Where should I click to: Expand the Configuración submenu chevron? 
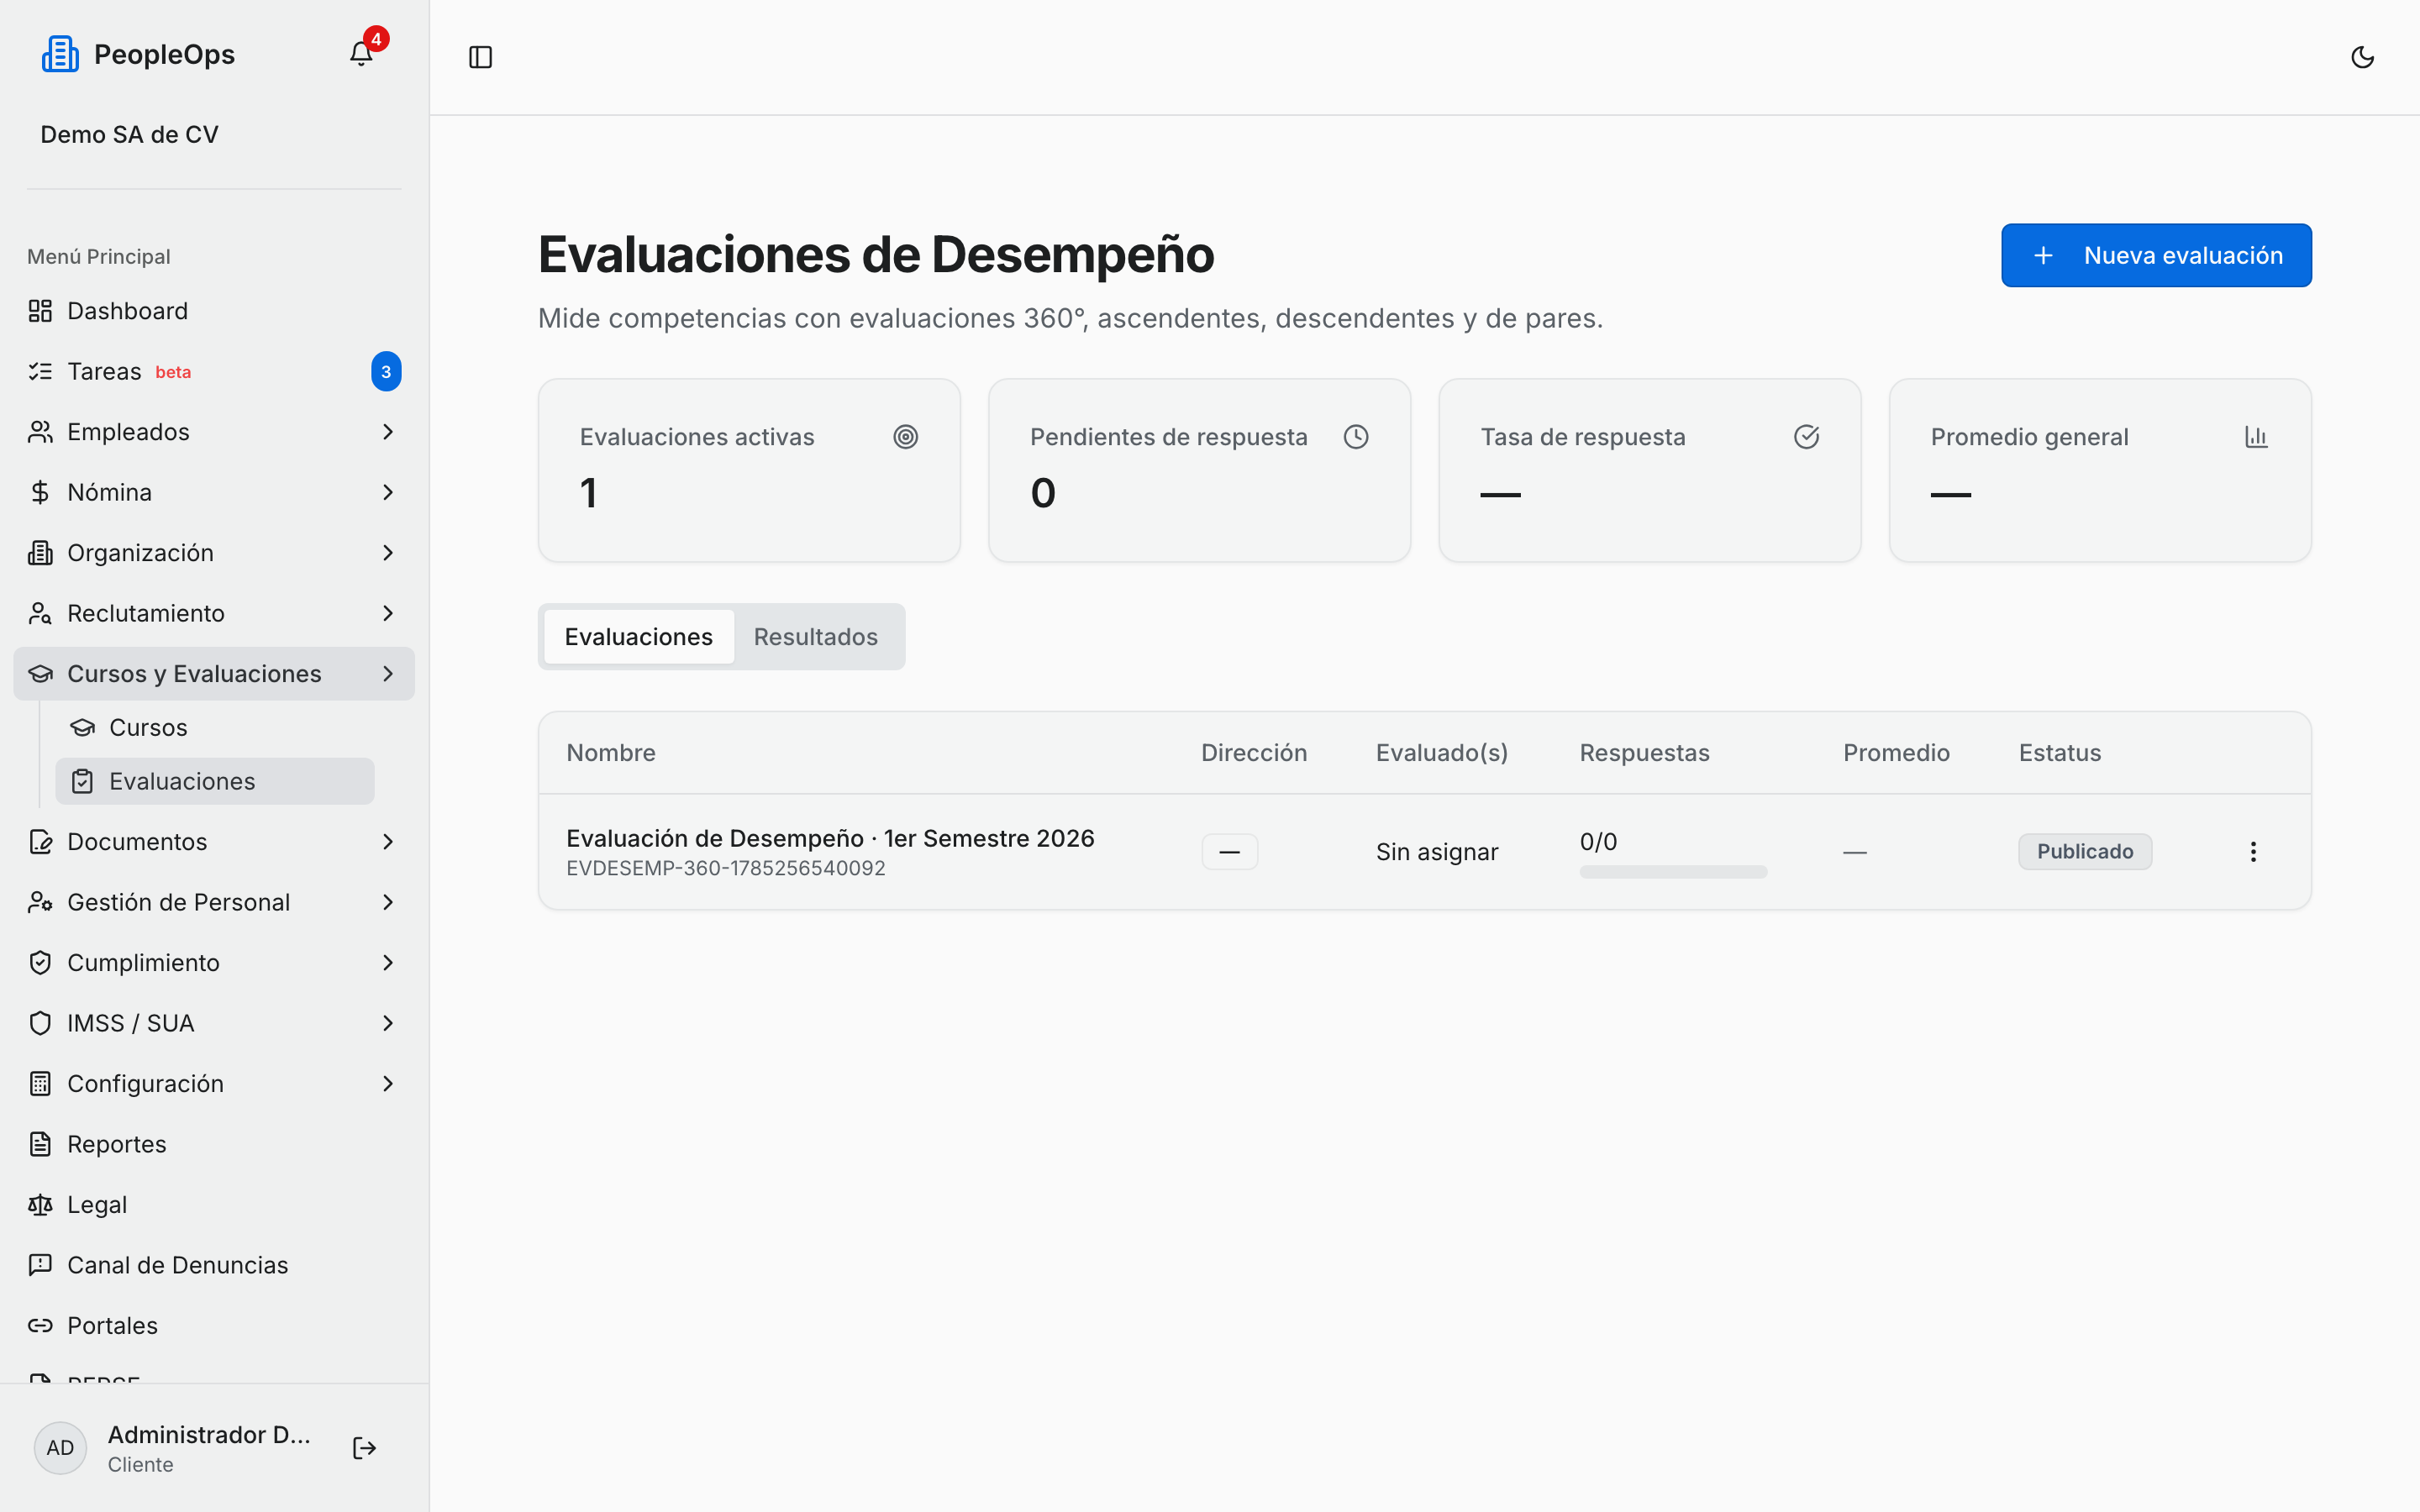(388, 1084)
